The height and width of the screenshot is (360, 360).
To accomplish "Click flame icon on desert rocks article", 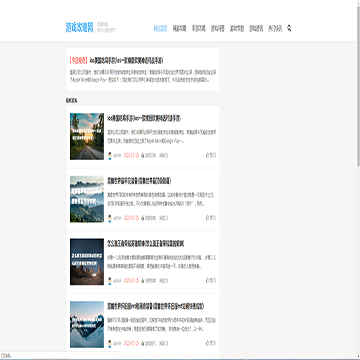I will [207, 281].
